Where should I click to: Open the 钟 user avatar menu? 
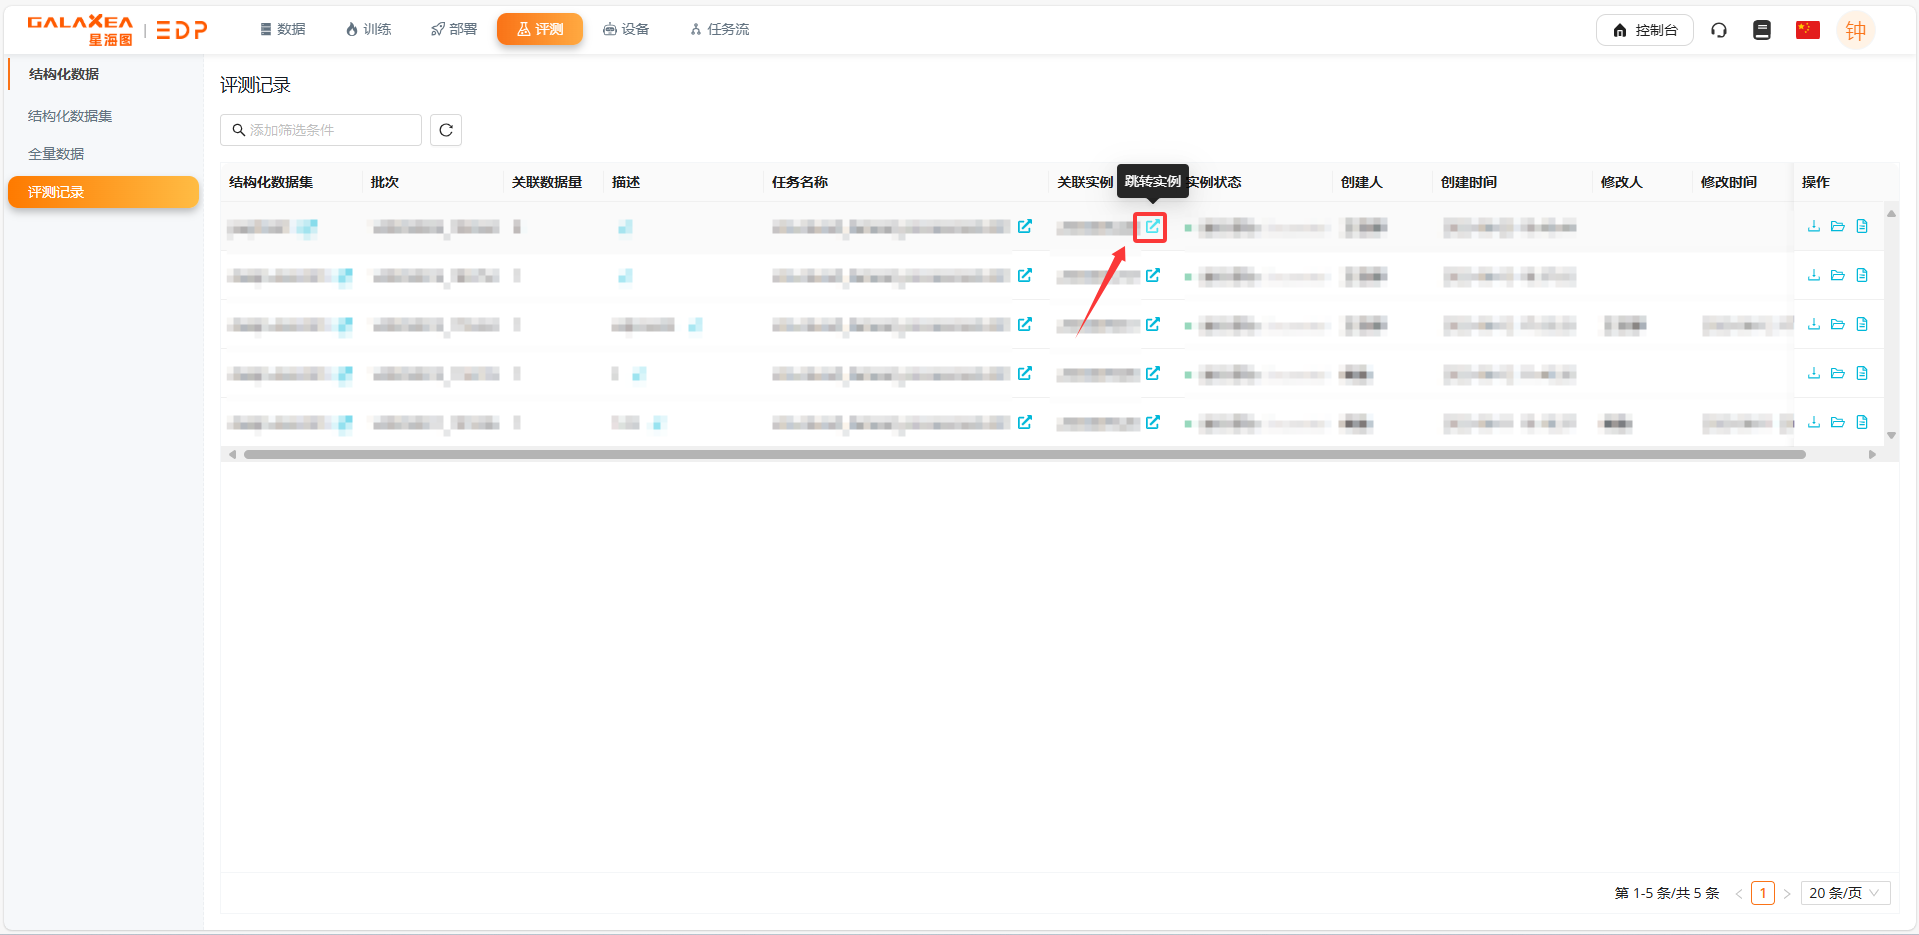1855,31
